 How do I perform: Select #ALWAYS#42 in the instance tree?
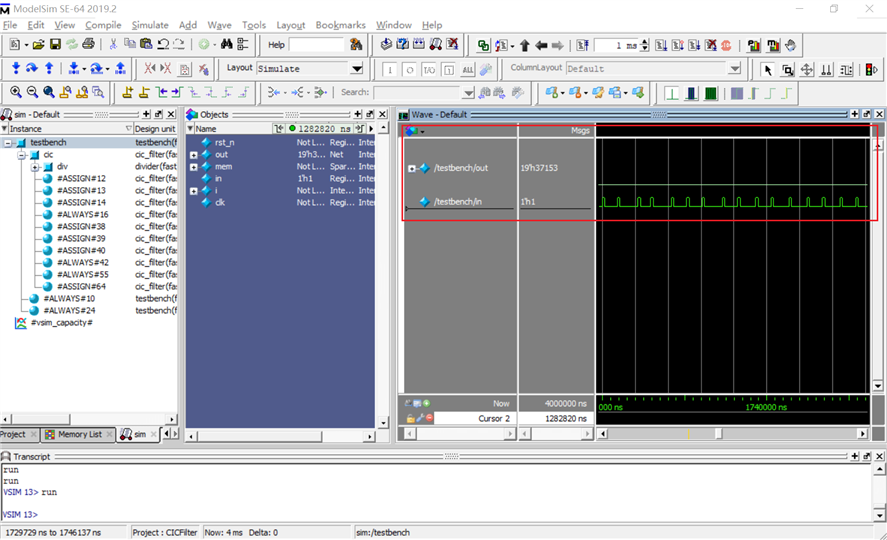click(x=83, y=262)
